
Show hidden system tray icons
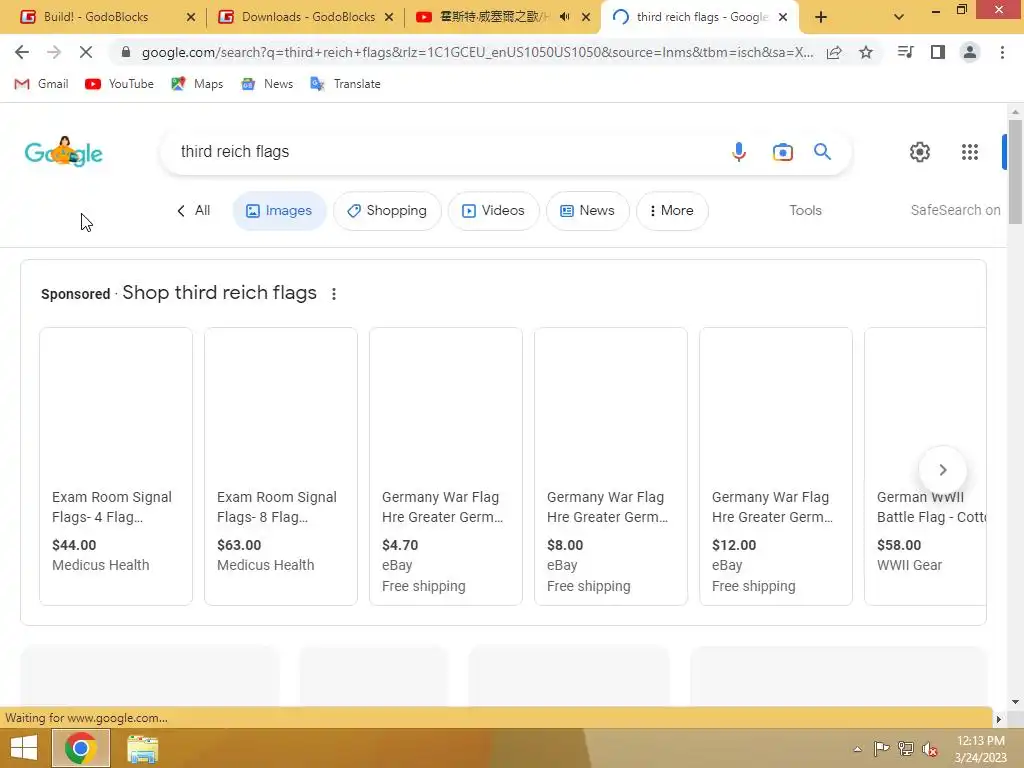[857, 749]
